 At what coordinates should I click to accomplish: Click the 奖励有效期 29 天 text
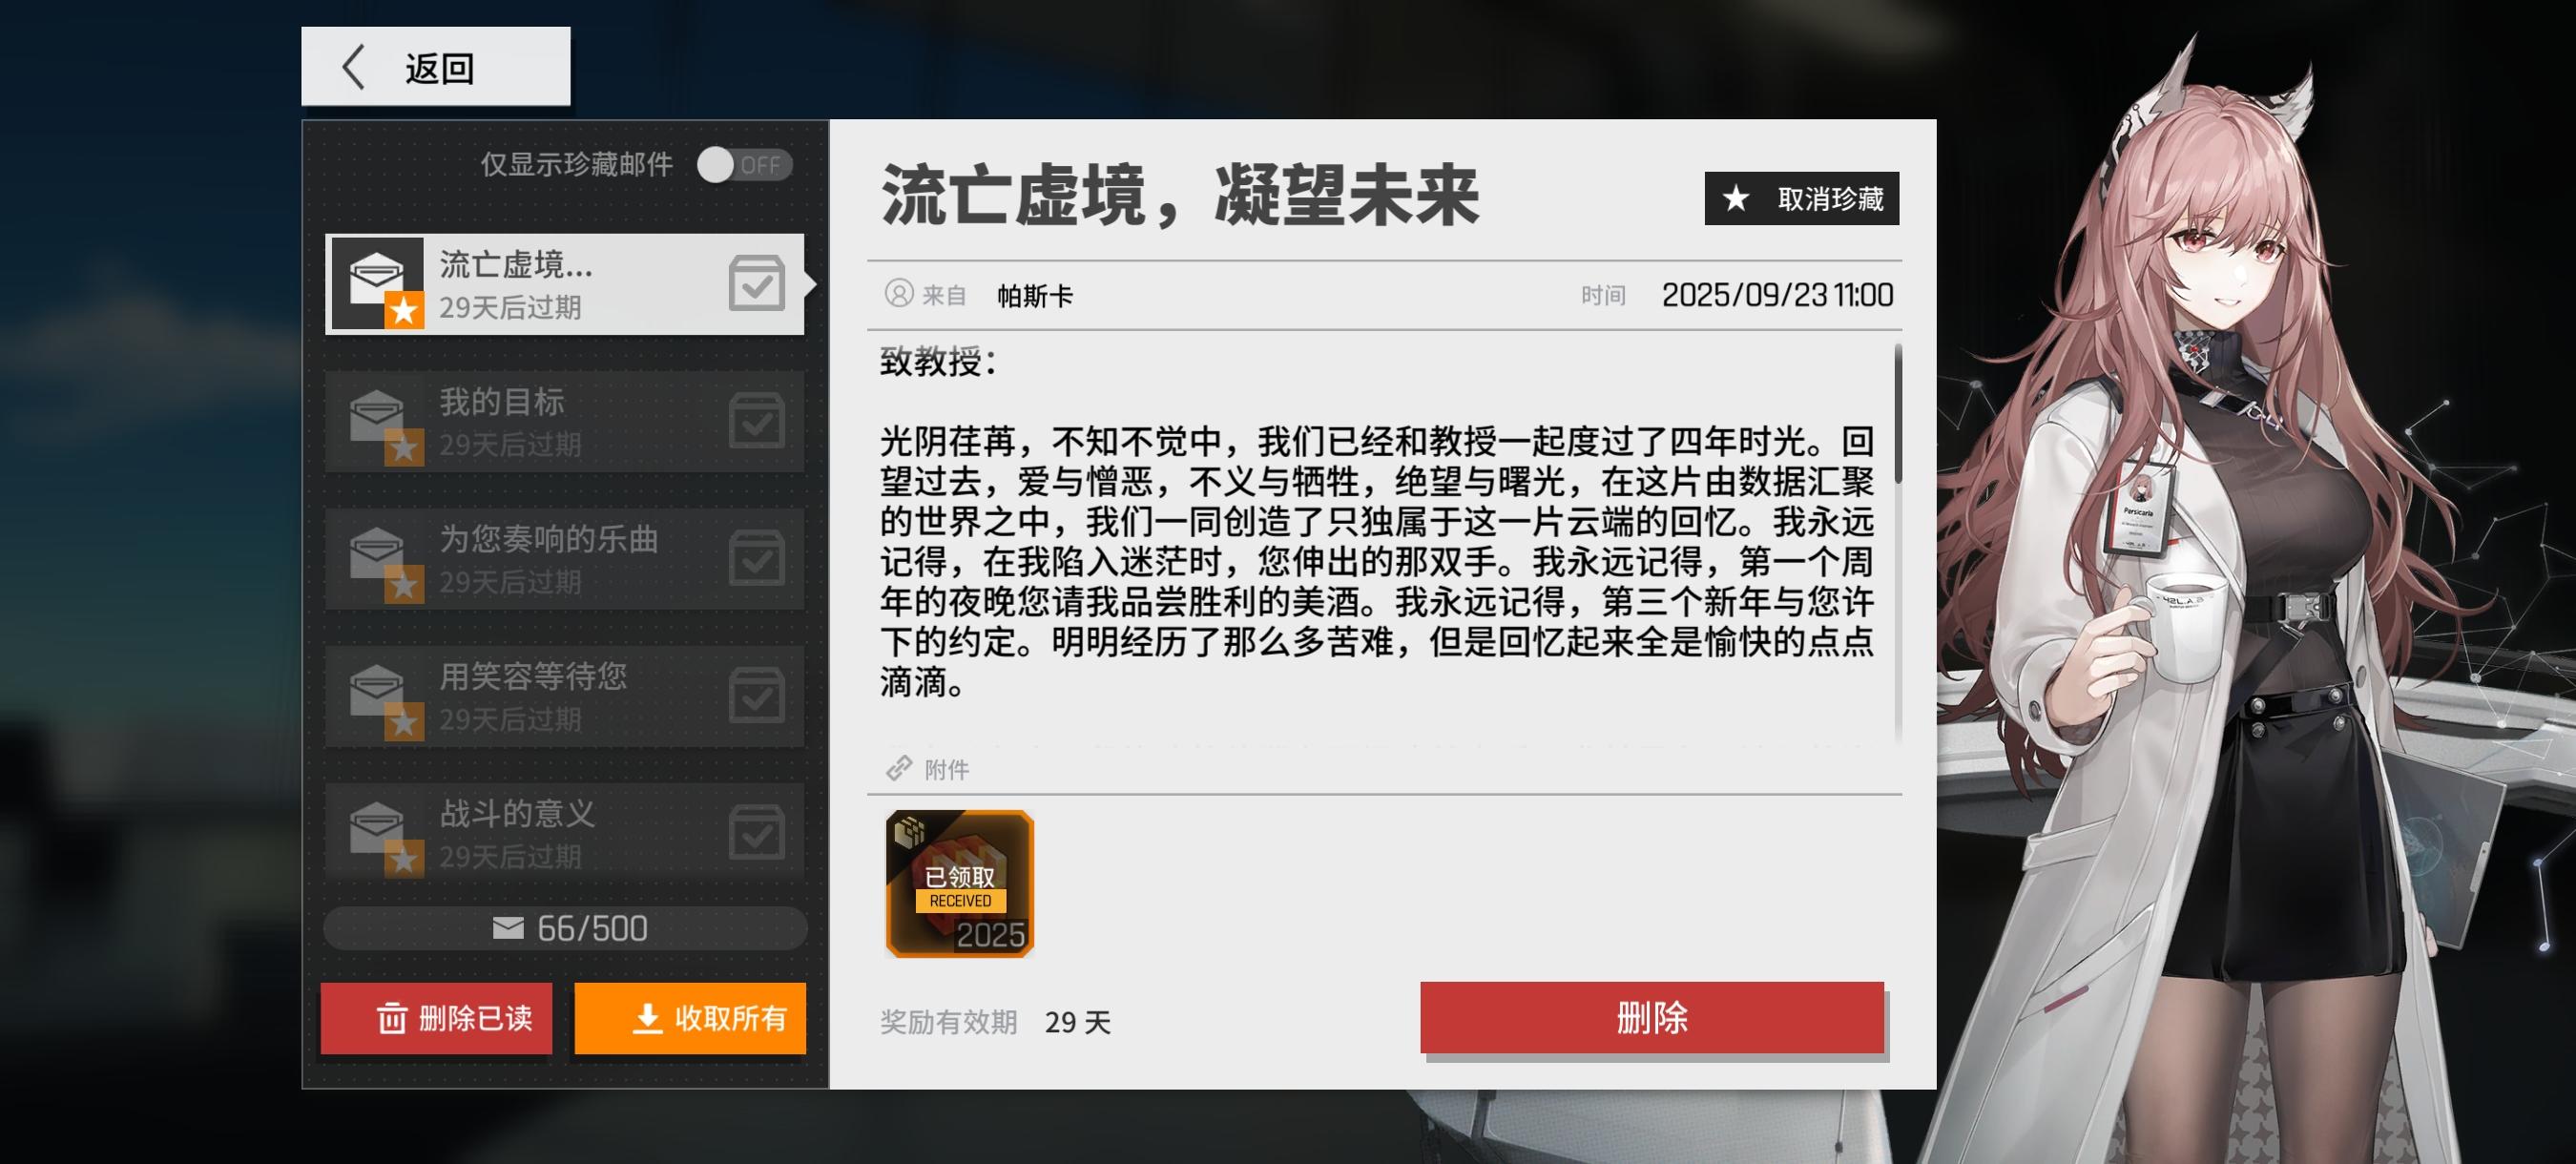[995, 1022]
